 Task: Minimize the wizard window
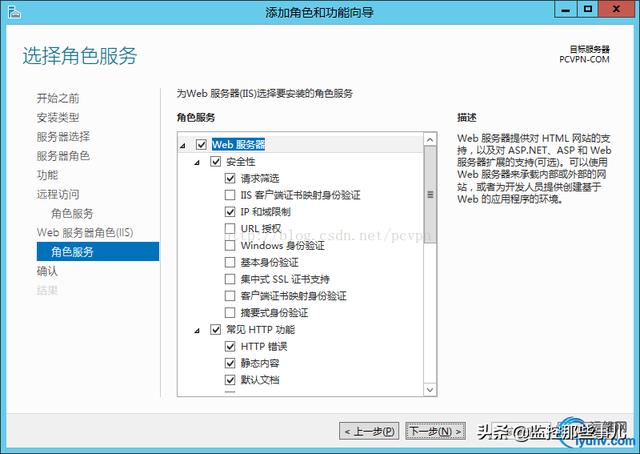[x=566, y=9]
